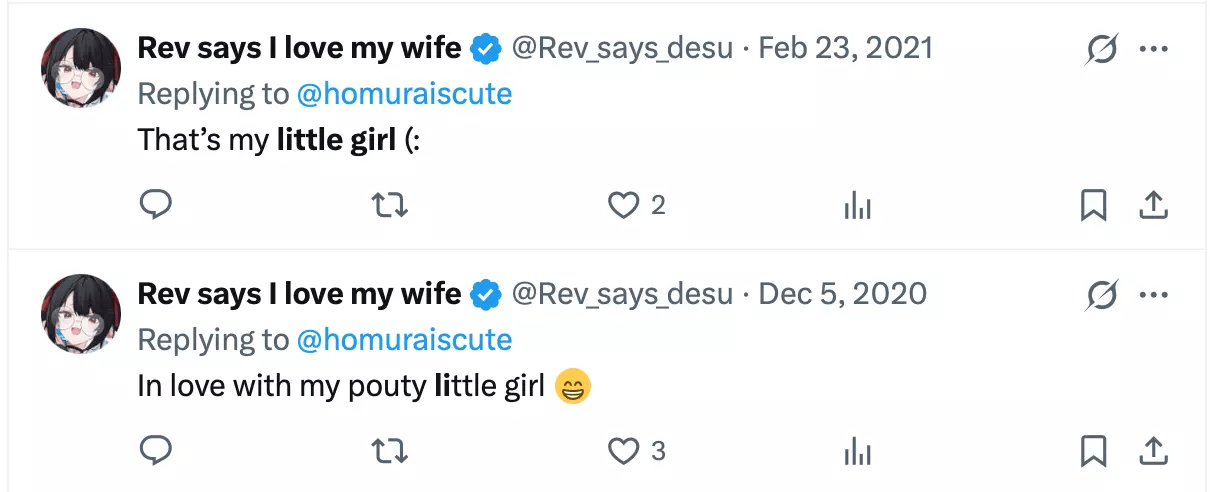The image size is (1210, 492).
Task: Share the Dec 5, 2020 tweet
Action: click(1153, 451)
